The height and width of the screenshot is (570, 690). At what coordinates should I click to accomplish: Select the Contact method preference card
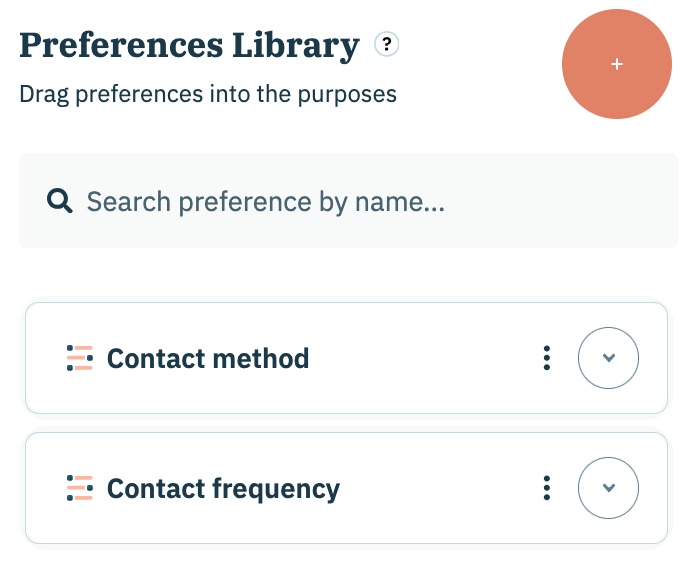[420, 358]
